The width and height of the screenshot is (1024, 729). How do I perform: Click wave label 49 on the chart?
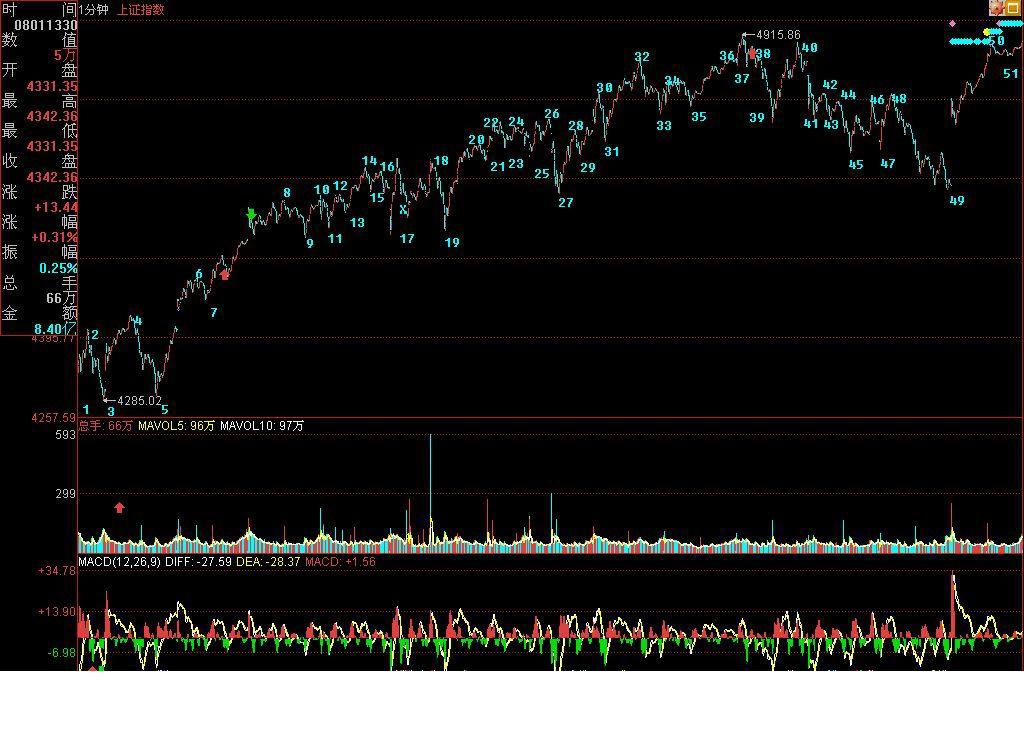957,201
